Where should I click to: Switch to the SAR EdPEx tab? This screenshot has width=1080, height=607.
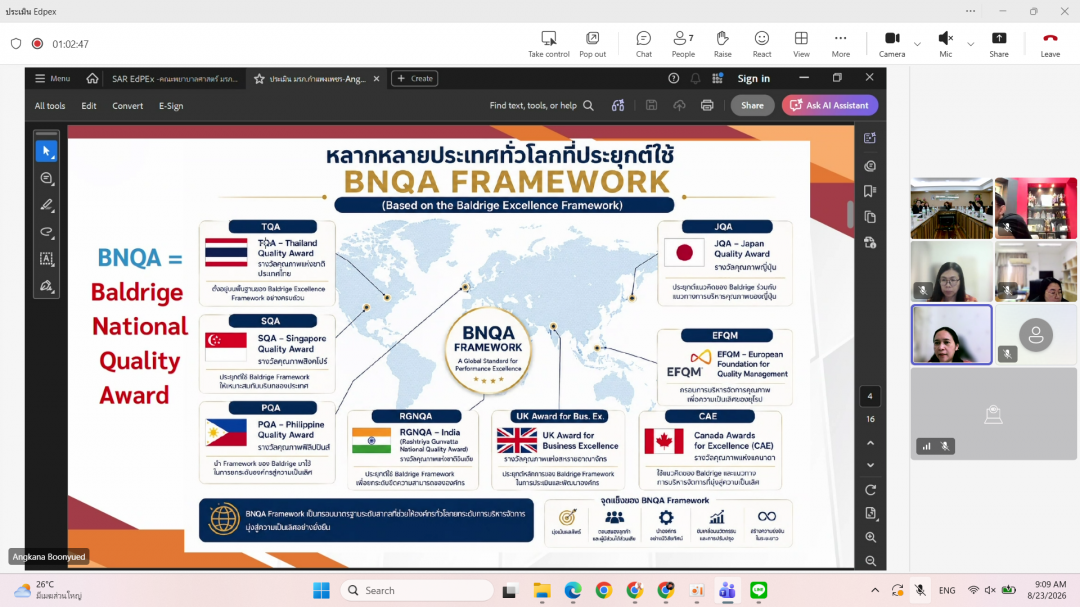[174, 79]
